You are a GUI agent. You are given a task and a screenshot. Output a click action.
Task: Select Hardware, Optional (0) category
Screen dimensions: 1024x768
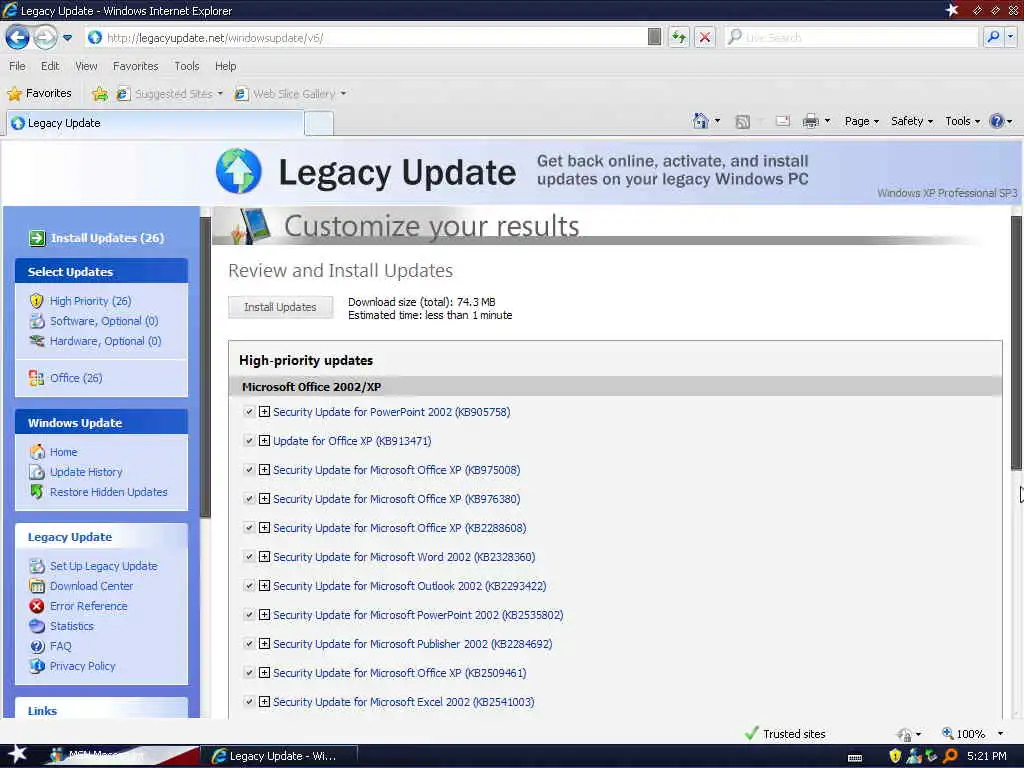95,341
